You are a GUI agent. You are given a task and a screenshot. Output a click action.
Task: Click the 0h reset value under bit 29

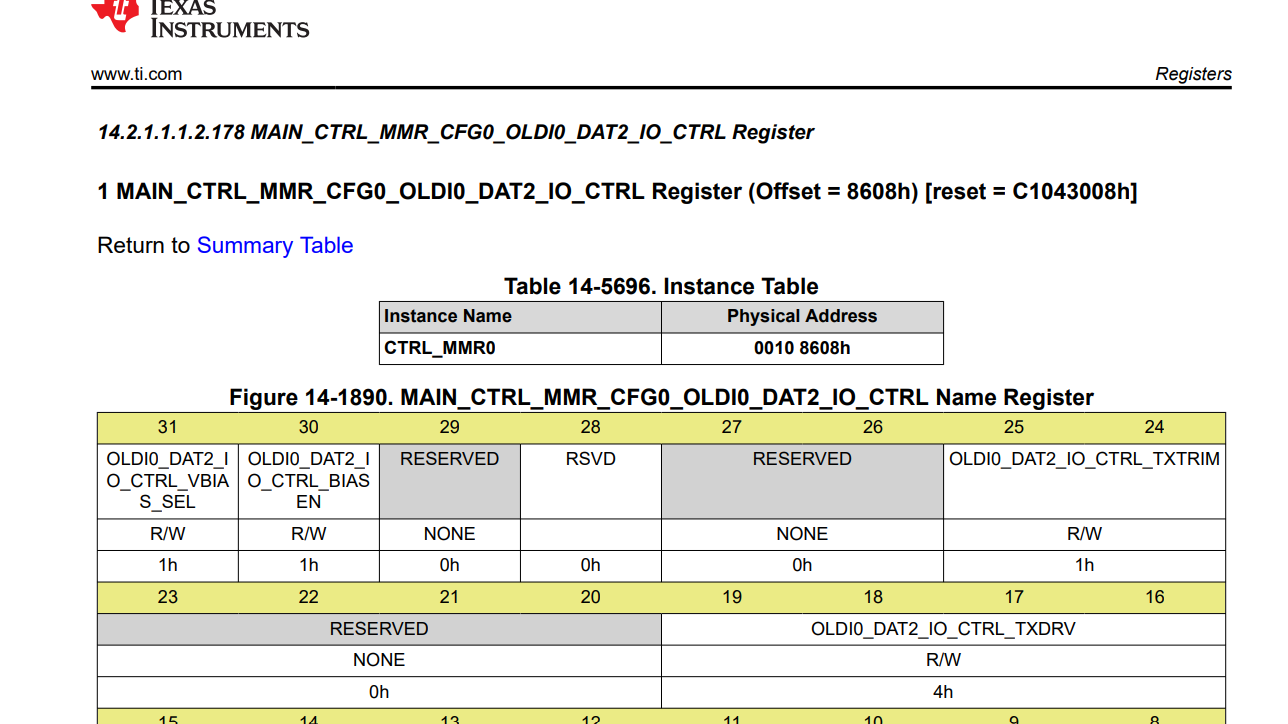450,565
